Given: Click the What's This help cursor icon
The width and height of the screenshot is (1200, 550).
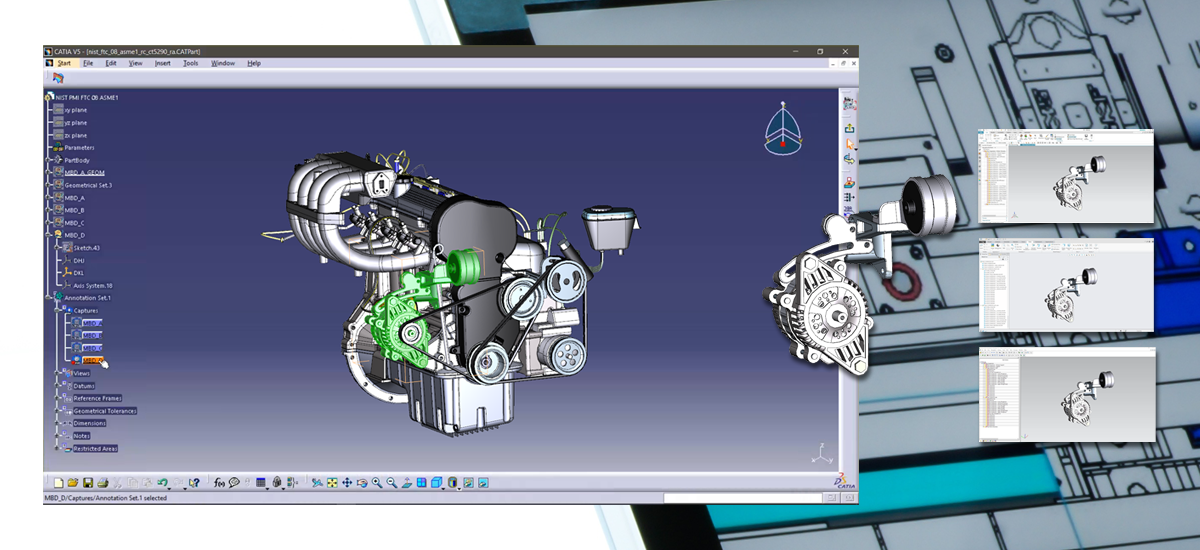Looking at the screenshot, I should [x=194, y=483].
